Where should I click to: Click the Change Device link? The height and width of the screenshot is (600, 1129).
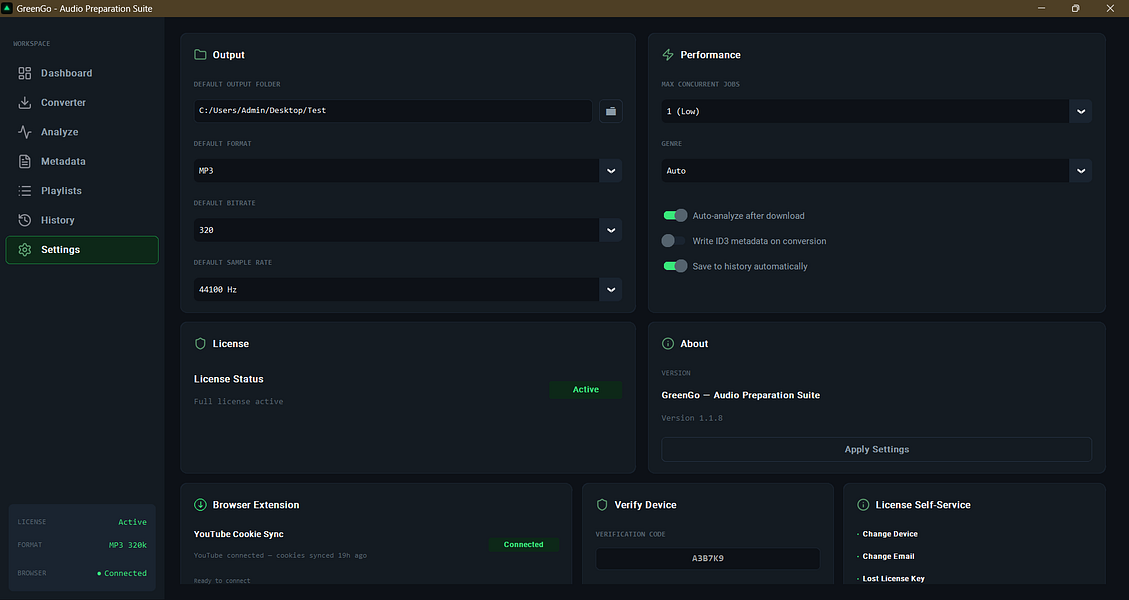890,534
